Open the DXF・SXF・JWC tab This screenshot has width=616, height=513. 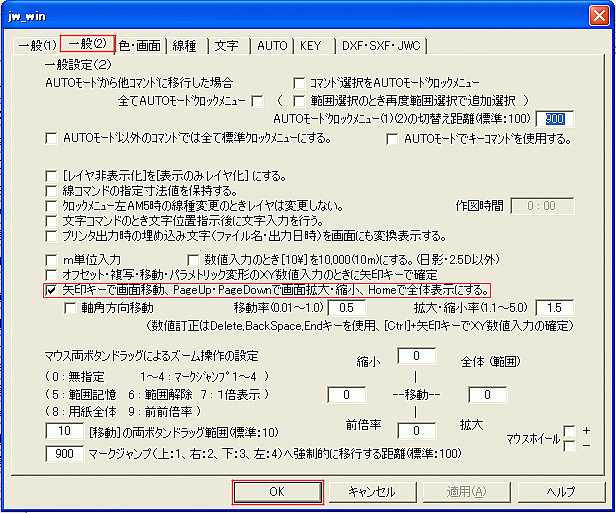(x=381, y=46)
